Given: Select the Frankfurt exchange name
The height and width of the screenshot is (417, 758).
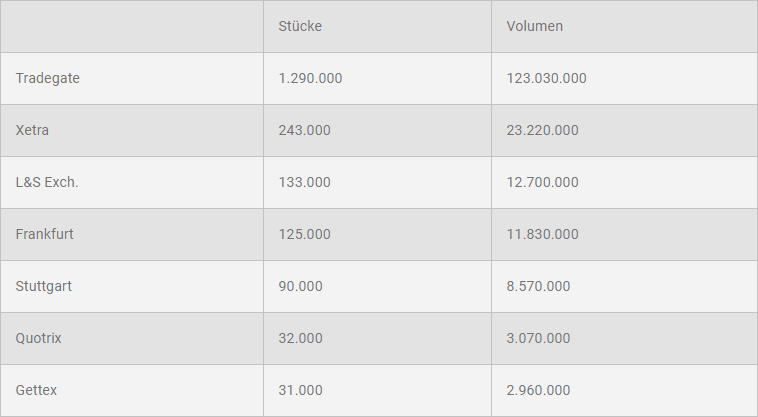Looking at the screenshot, I should tap(45, 234).
